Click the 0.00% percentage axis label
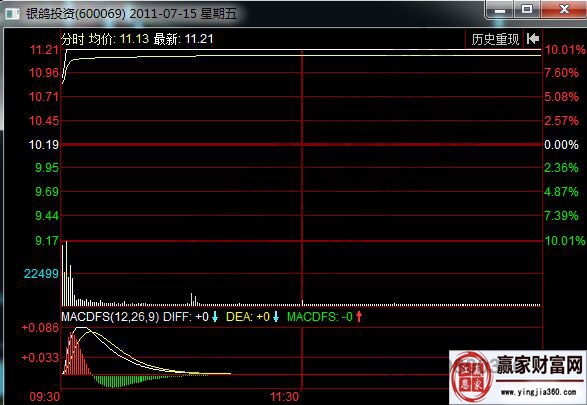587x405 pixels. pos(561,144)
